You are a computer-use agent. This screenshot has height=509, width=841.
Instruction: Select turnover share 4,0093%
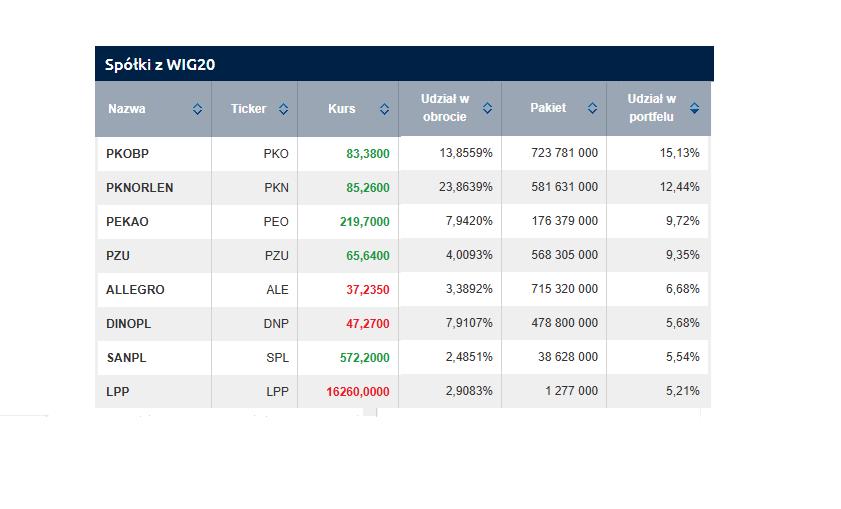pos(469,255)
